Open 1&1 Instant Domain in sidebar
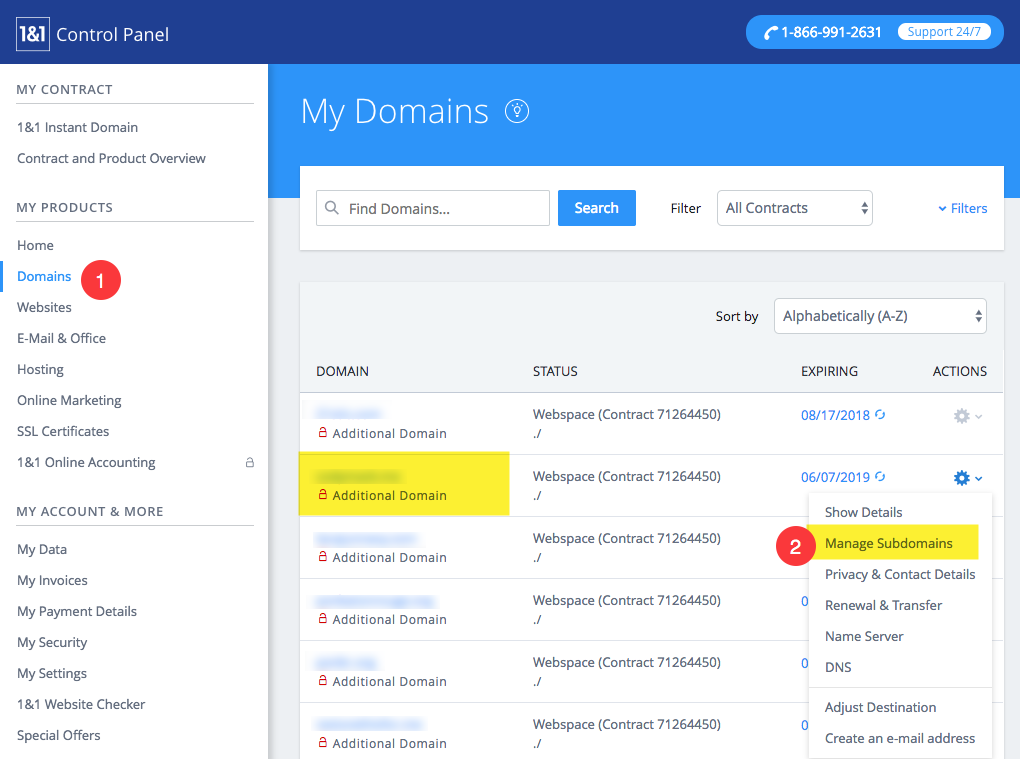This screenshot has height=759, width=1020. point(77,127)
